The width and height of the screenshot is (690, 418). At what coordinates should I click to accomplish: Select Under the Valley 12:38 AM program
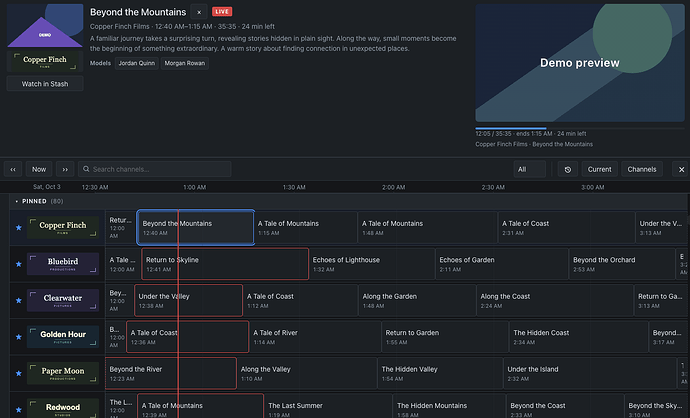coord(188,301)
